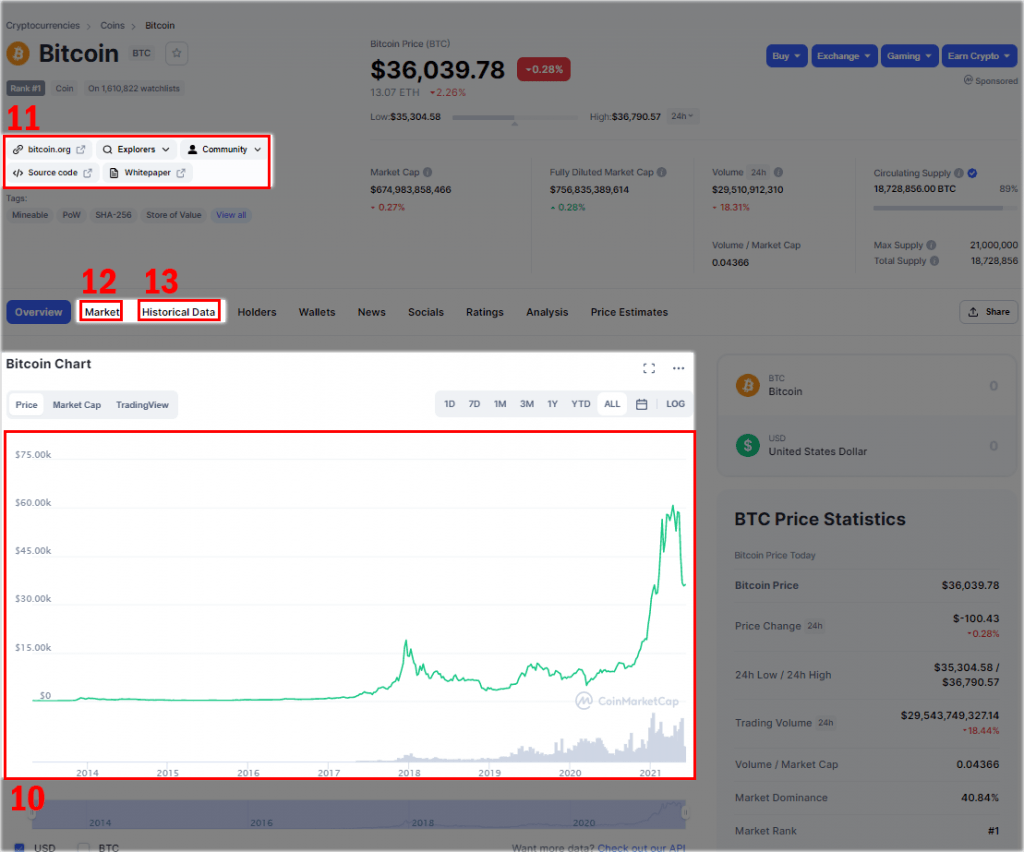Screen dimensions: 1024x852
Task: Select the YTD chart range
Action: [x=581, y=404]
